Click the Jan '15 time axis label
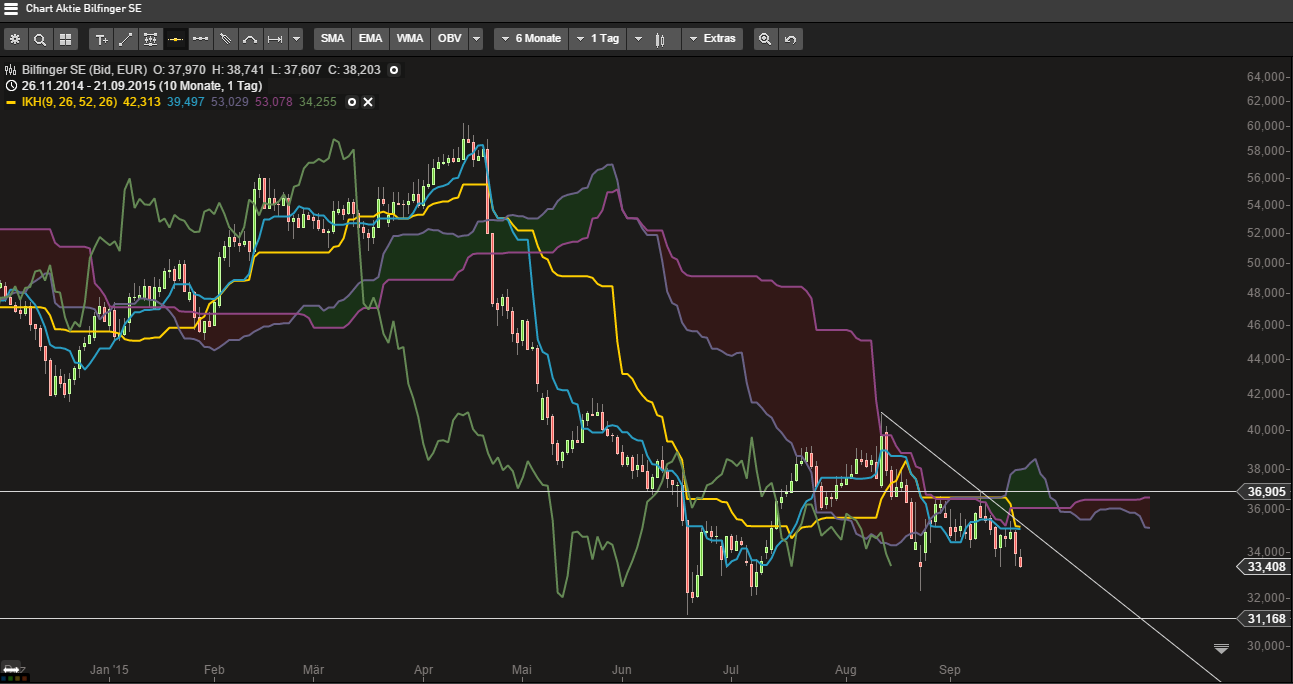Image resolution: width=1293 pixels, height=684 pixels. (109, 669)
